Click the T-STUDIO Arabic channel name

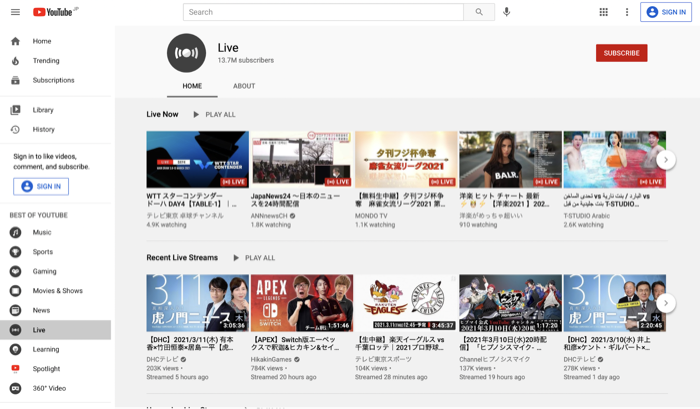(587, 216)
